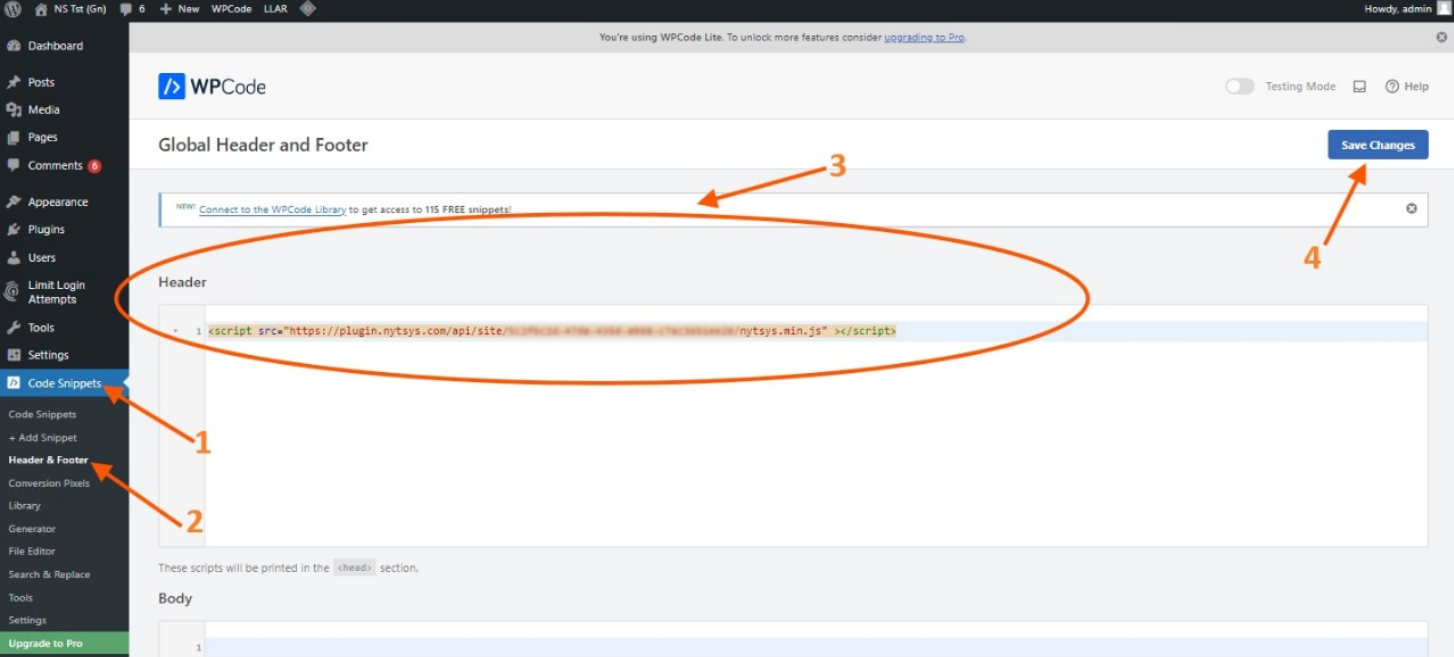Click the main Tools wrench icon
The height and width of the screenshot is (657, 1454).
tap(14, 328)
